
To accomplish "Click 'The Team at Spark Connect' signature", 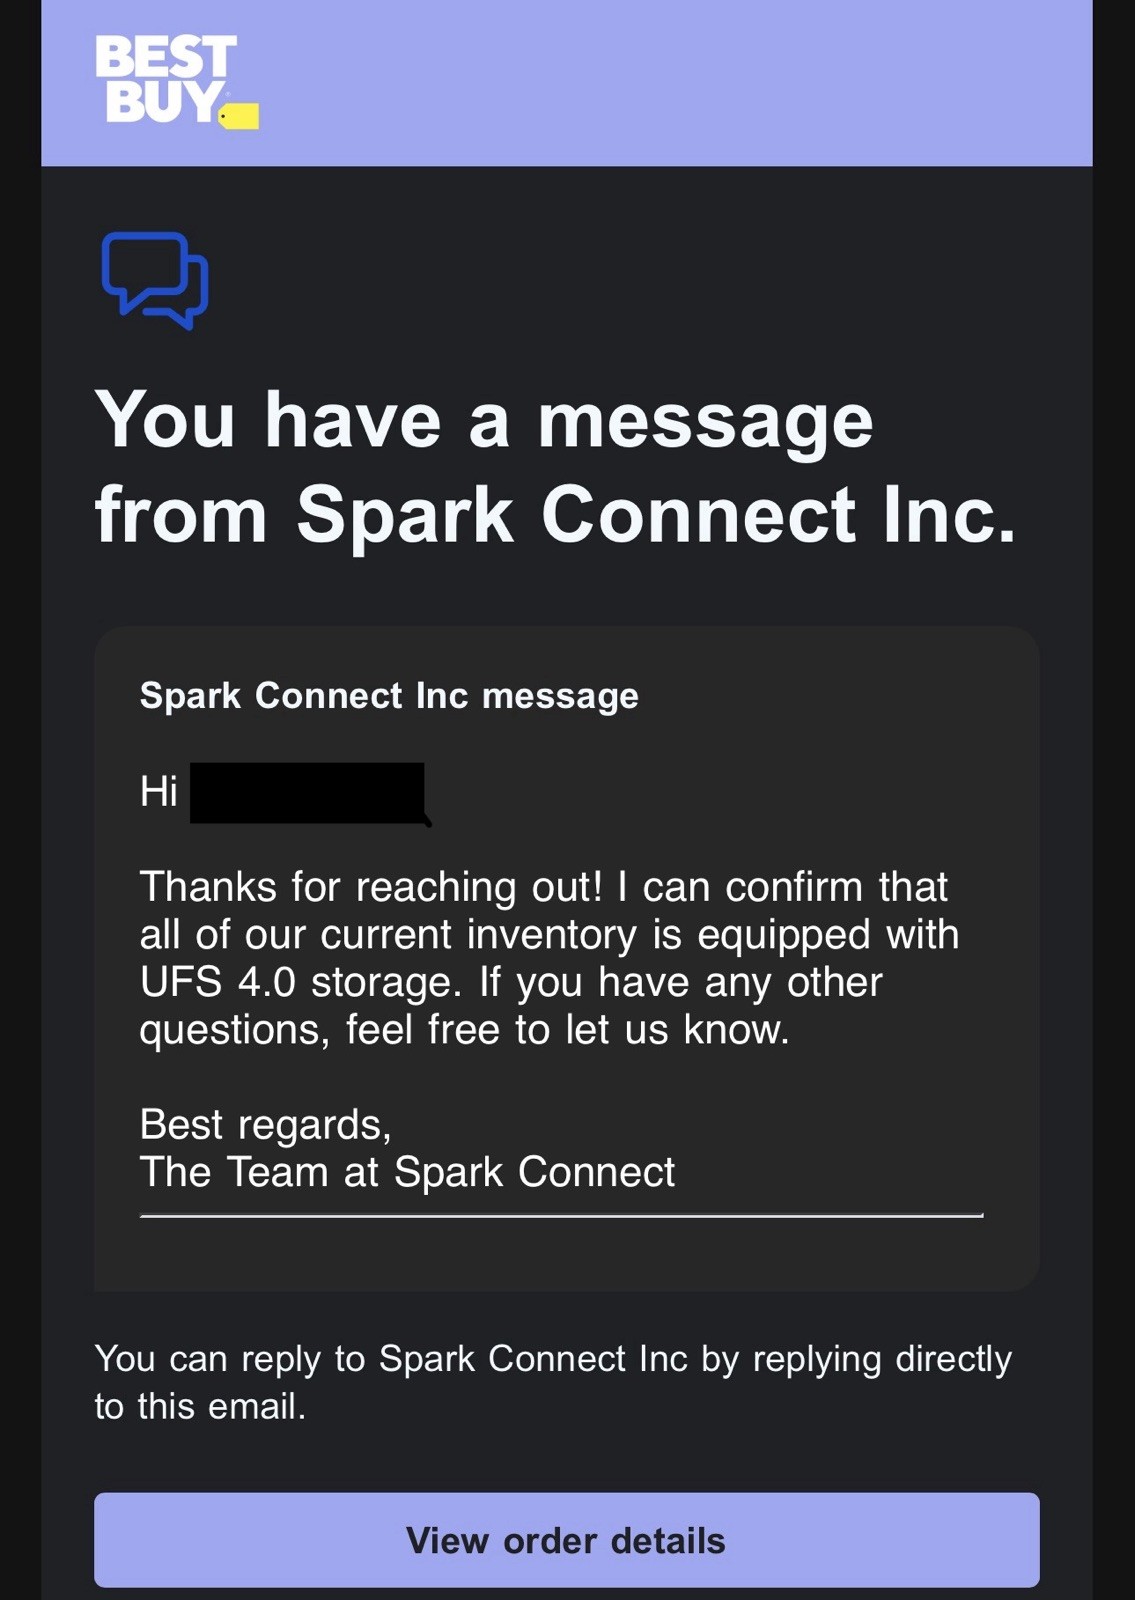I will click(x=408, y=1172).
